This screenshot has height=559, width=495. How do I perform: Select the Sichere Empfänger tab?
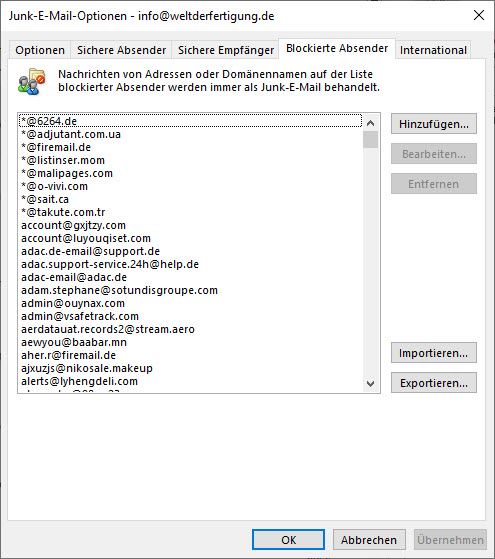[x=226, y=50]
